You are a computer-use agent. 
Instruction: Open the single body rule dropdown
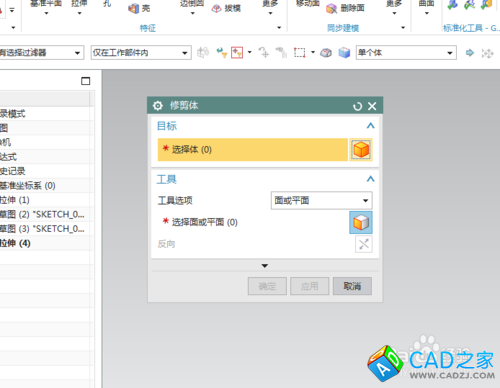click(406, 53)
